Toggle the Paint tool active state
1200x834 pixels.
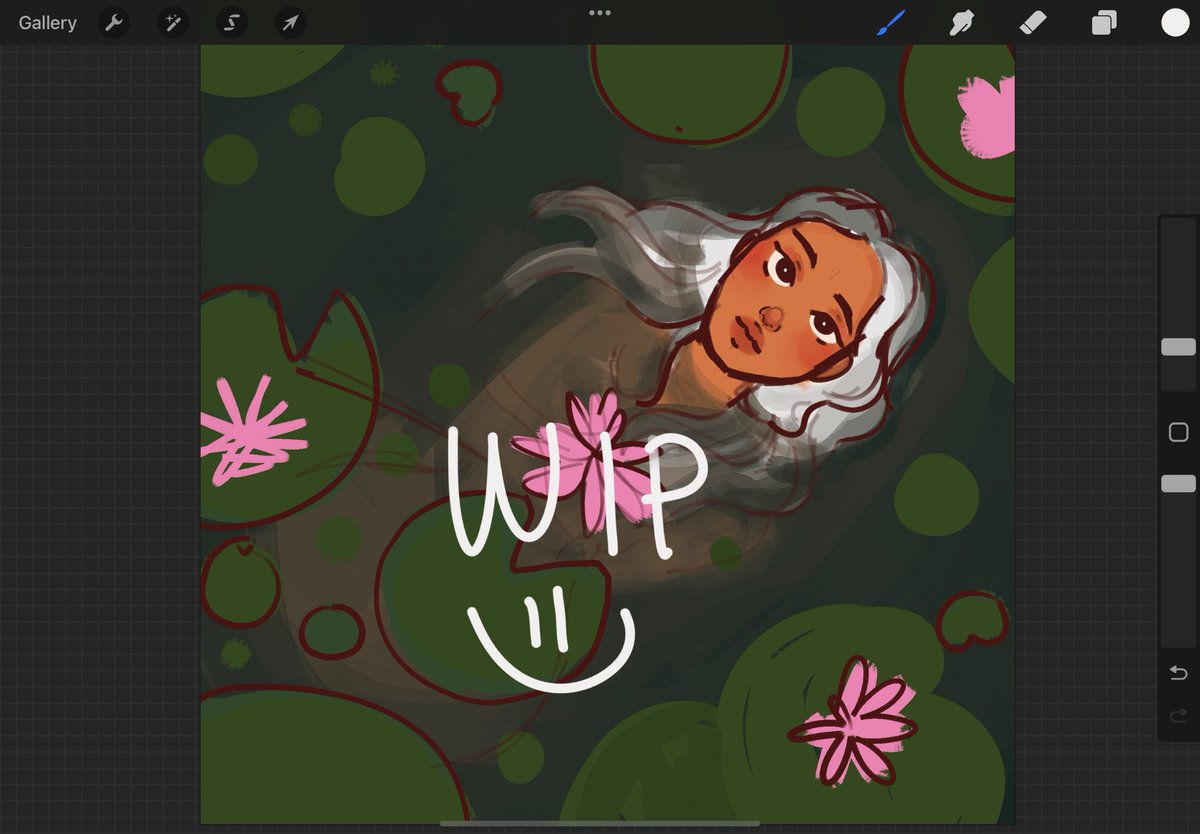coord(891,20)
